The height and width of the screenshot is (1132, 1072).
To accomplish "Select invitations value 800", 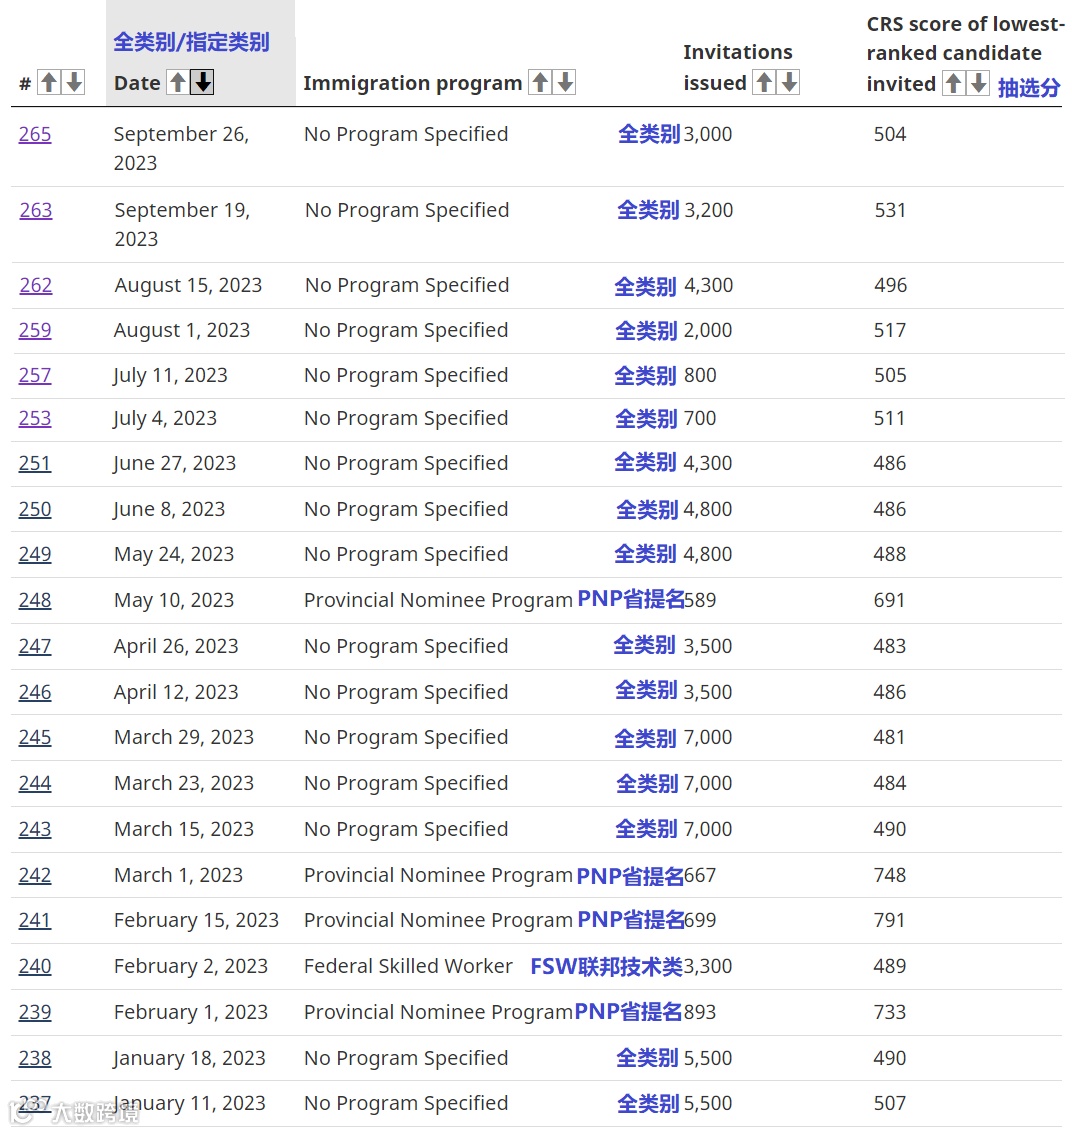I will pyautogui.click(x=700, y=375).
